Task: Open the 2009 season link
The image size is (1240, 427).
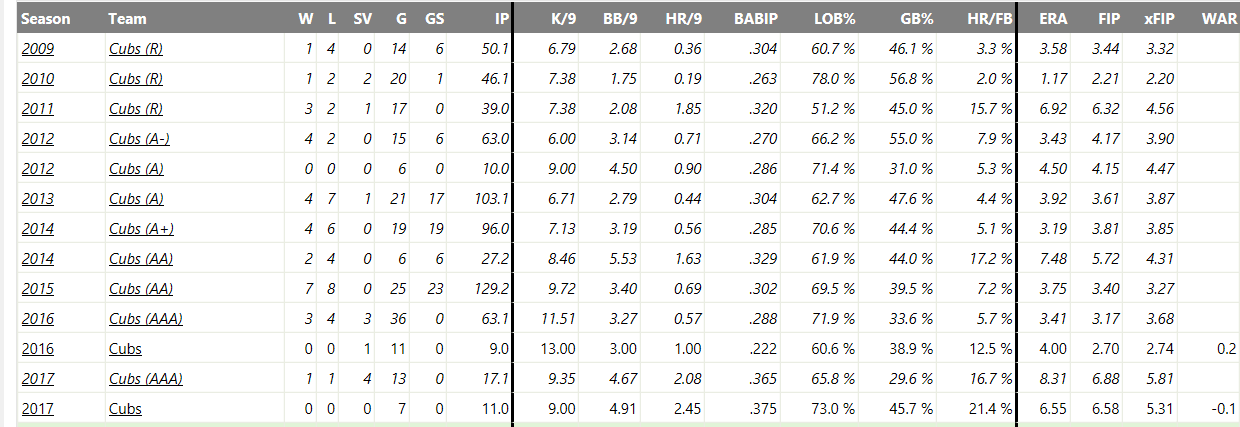Action: [x=38, y=49]
